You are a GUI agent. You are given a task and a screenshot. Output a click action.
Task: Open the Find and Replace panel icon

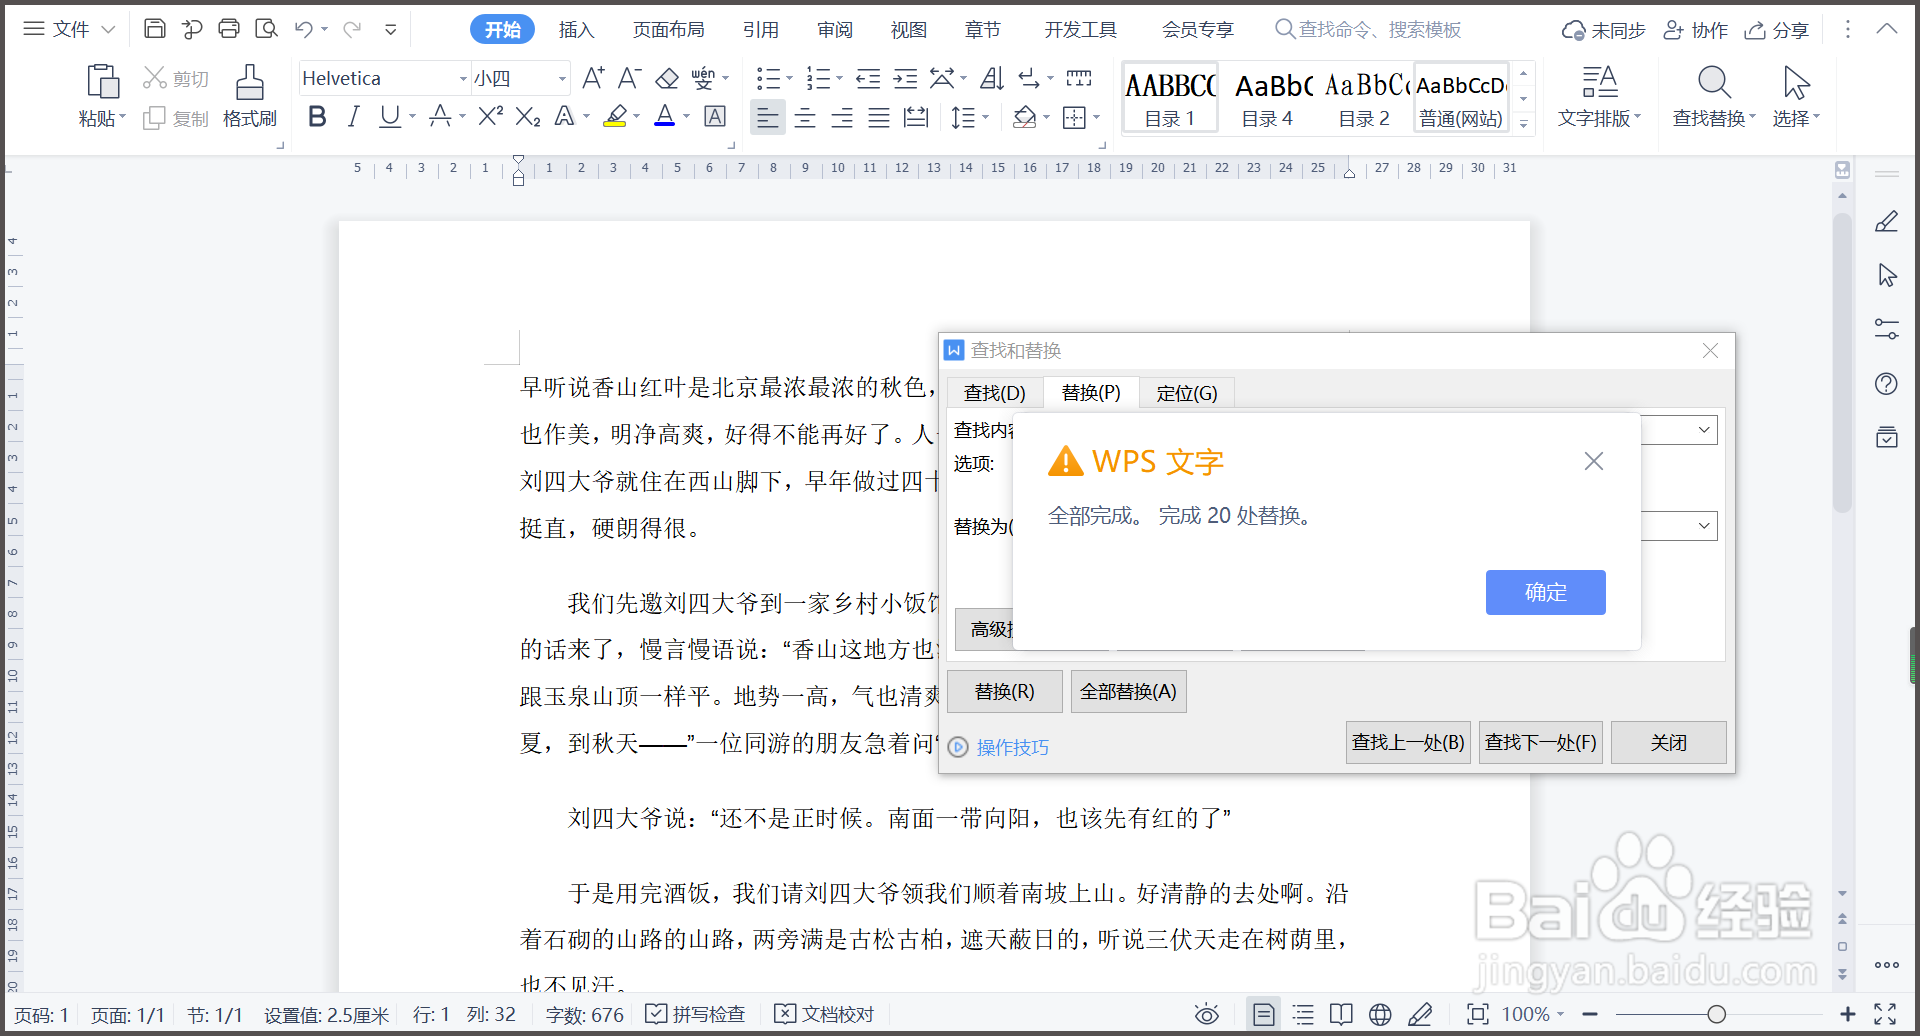[1713, 95]
